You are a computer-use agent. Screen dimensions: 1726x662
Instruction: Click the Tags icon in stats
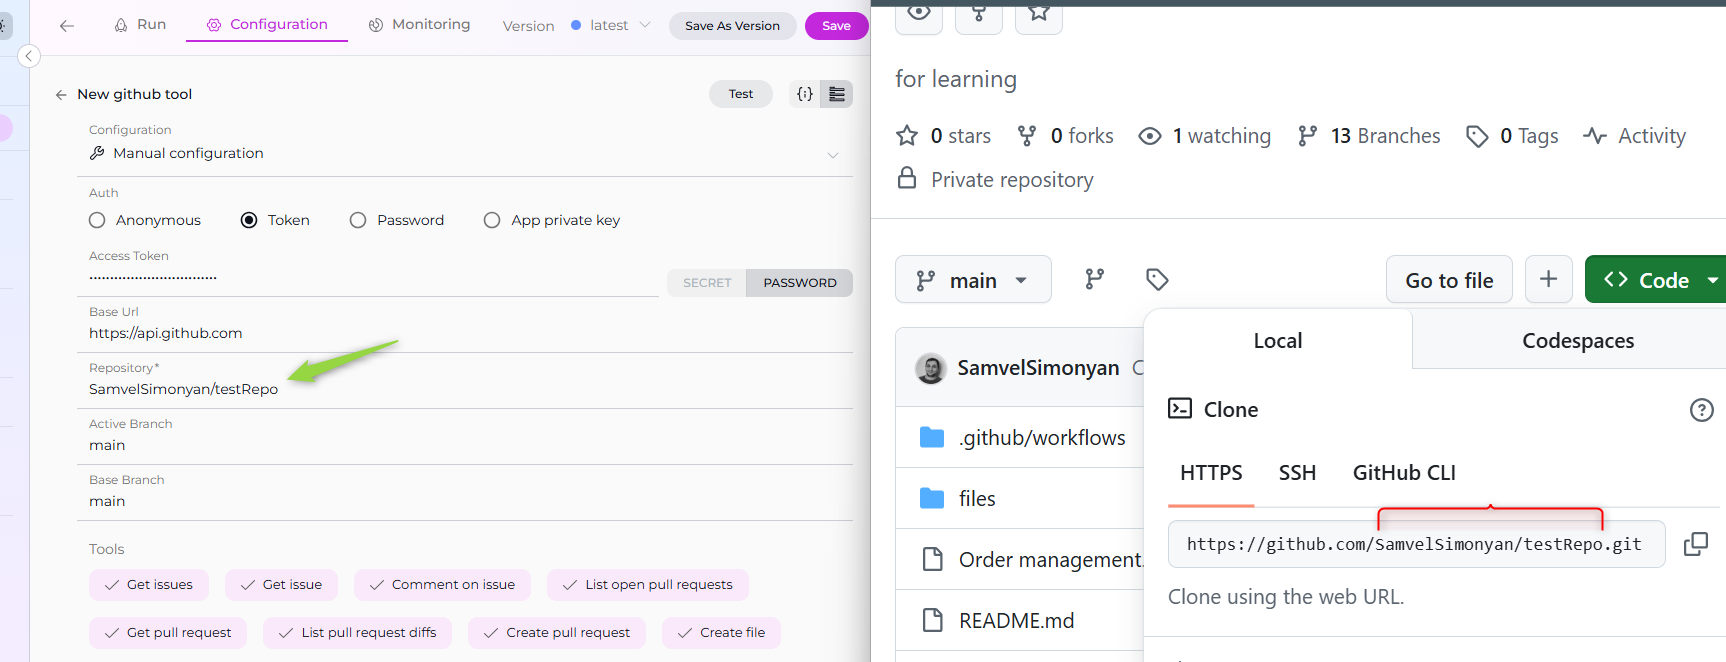click(x=1477, y=136)
